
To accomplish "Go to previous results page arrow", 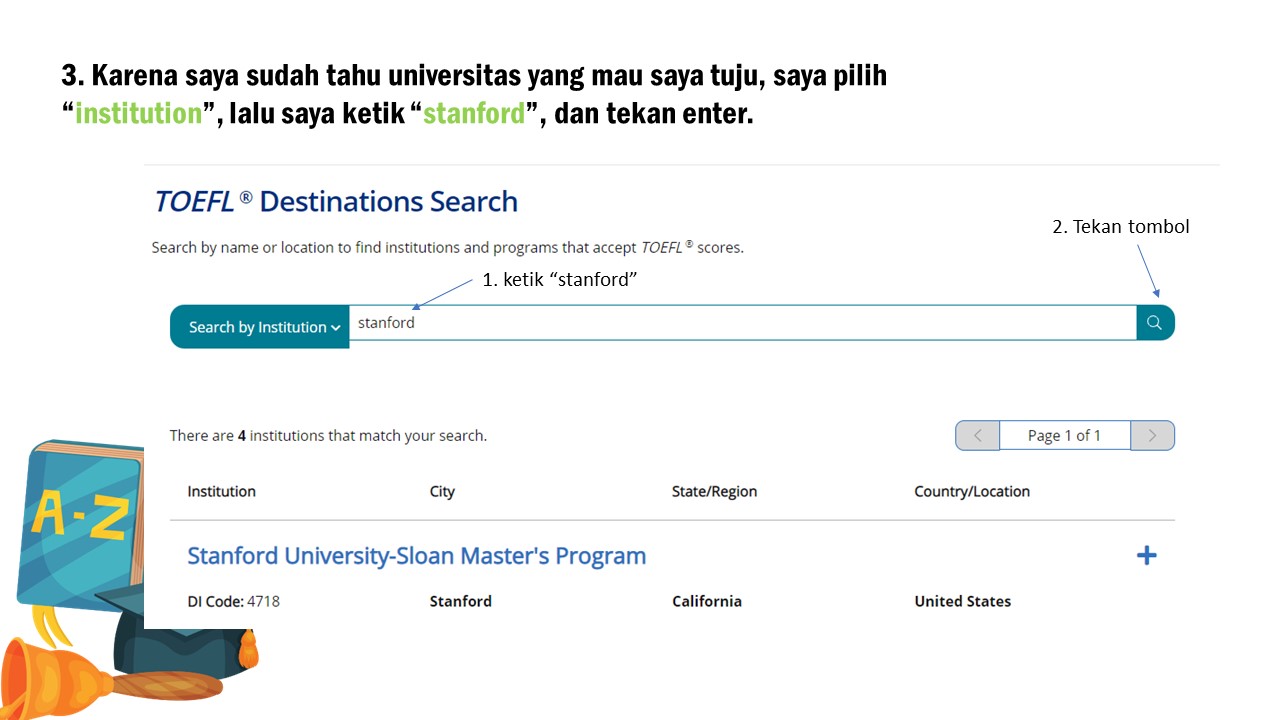I will coord(977,435).
